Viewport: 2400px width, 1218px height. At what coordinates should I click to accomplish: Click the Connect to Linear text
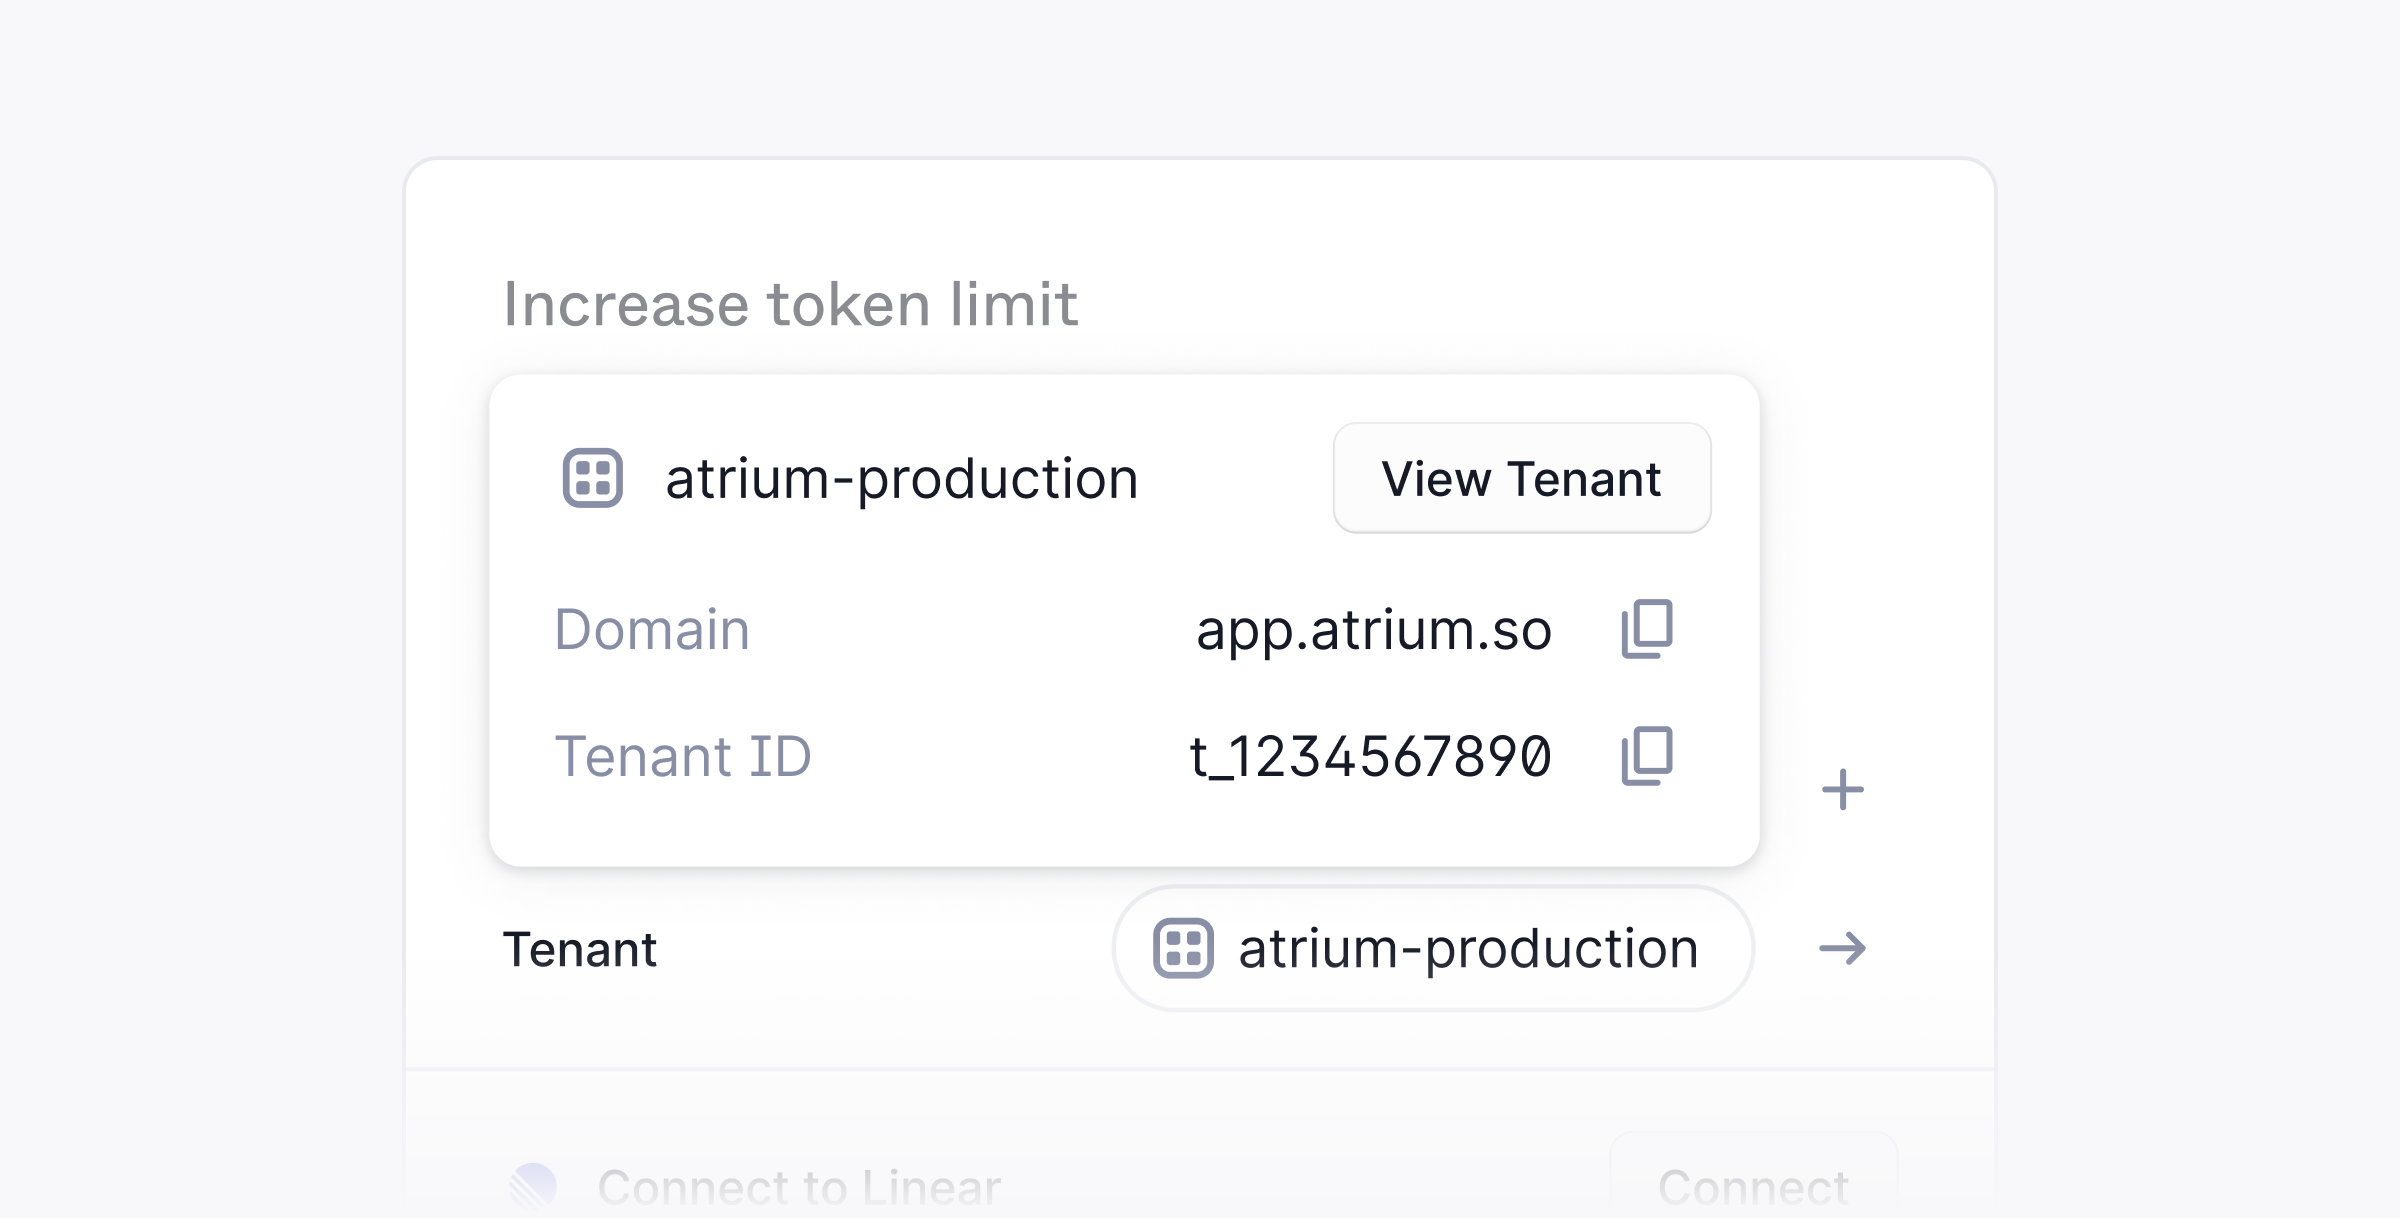click(x=799, y=1187)
